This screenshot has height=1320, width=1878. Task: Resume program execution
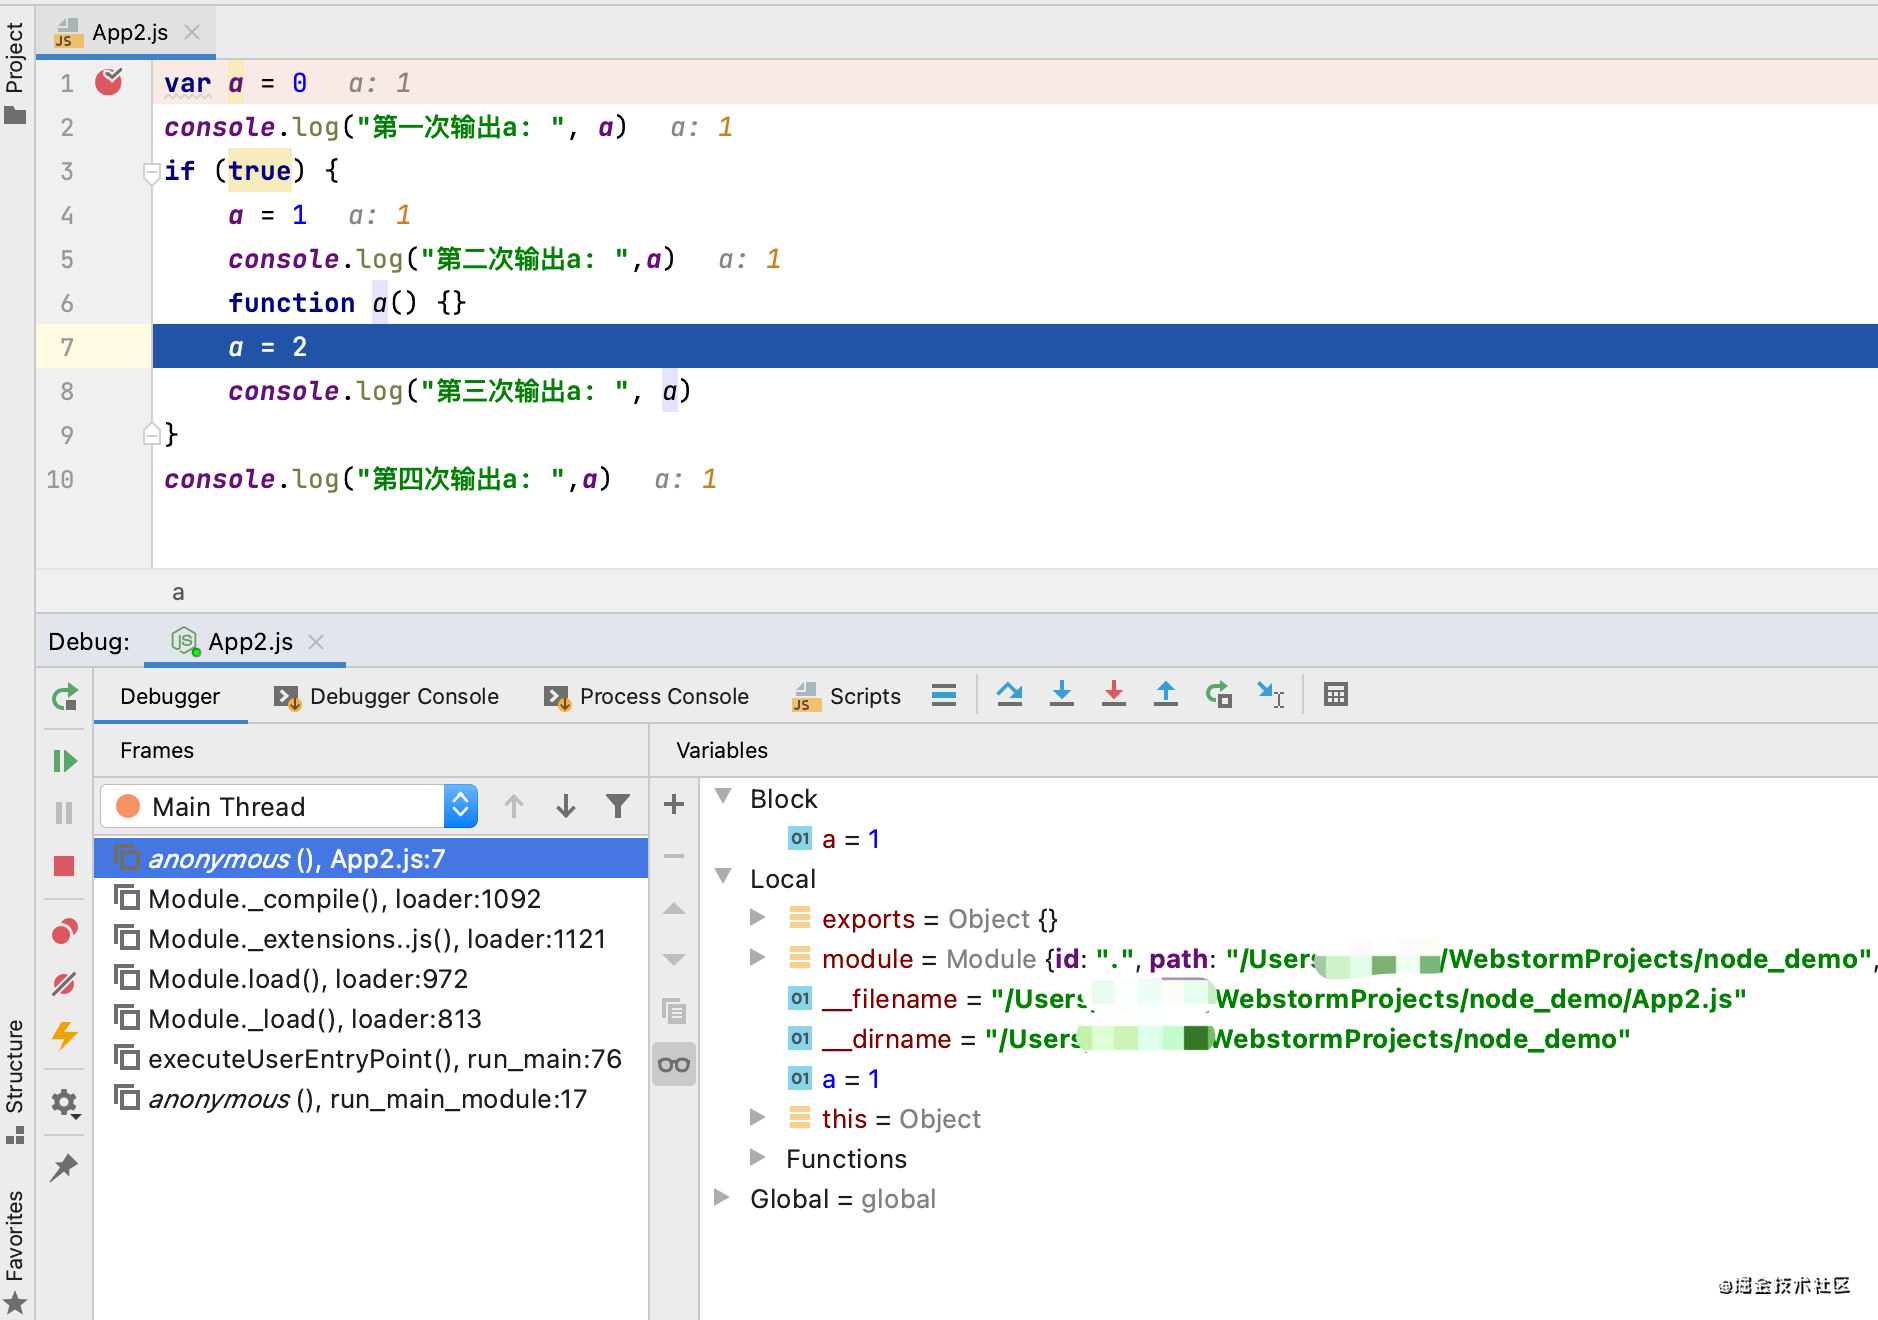point(64,761)
